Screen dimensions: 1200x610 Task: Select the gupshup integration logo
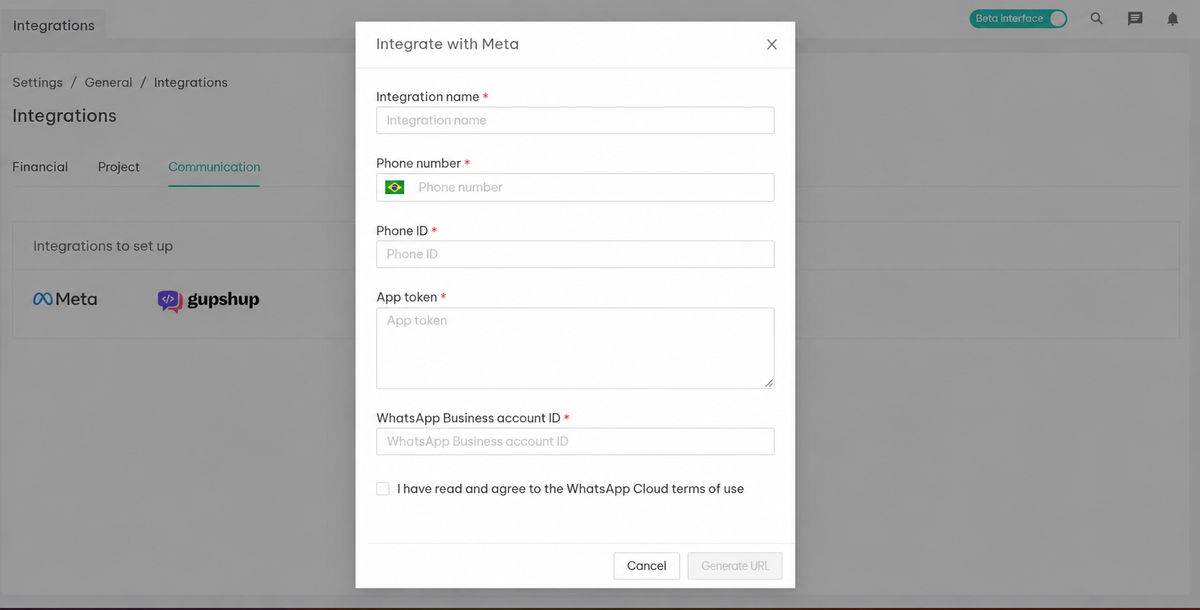[208, 300]
